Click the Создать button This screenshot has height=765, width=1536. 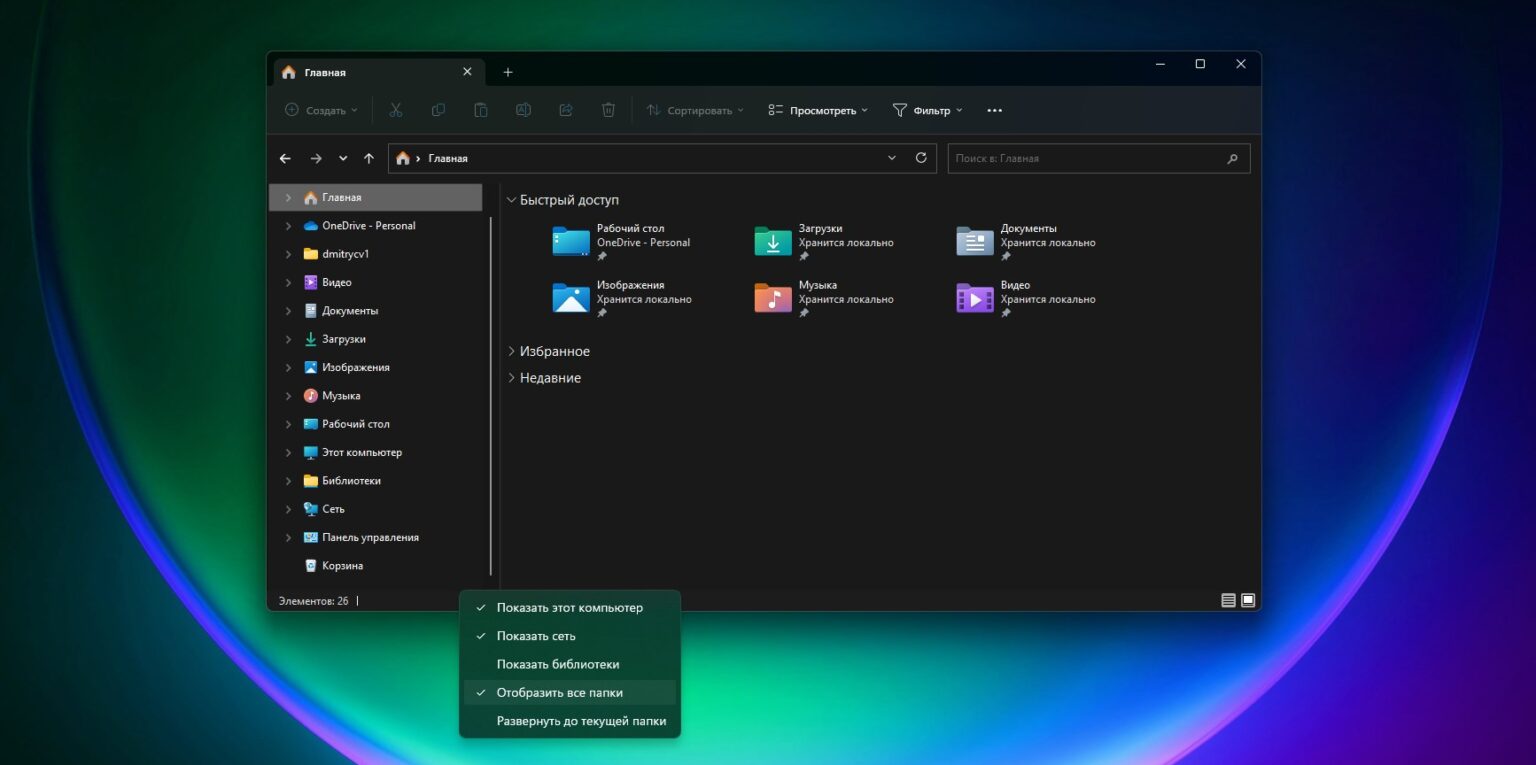[320, 110]
